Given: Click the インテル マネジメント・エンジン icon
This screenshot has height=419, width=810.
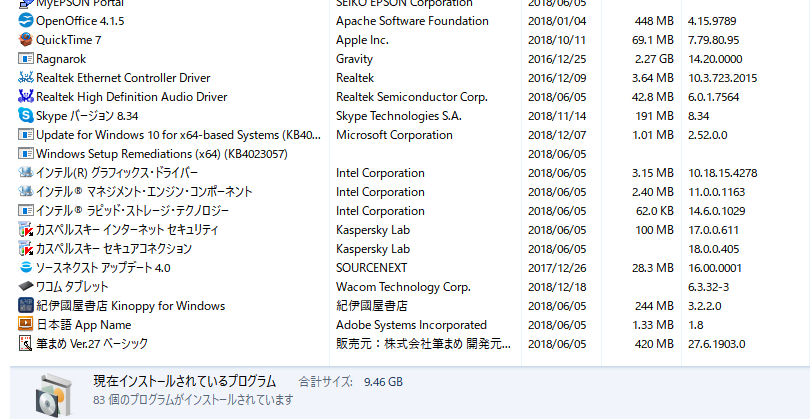Looking at the screenshot, I should [26, 192].
